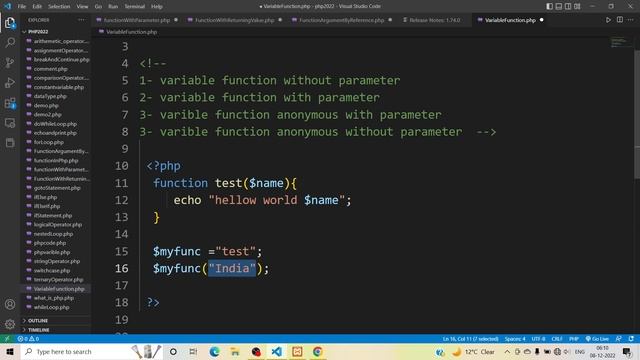Image resolution: width=640 pixels, height=360 pixels.
Task: Click the vertical editor scrollbar
Action: (x=637, y=114)
